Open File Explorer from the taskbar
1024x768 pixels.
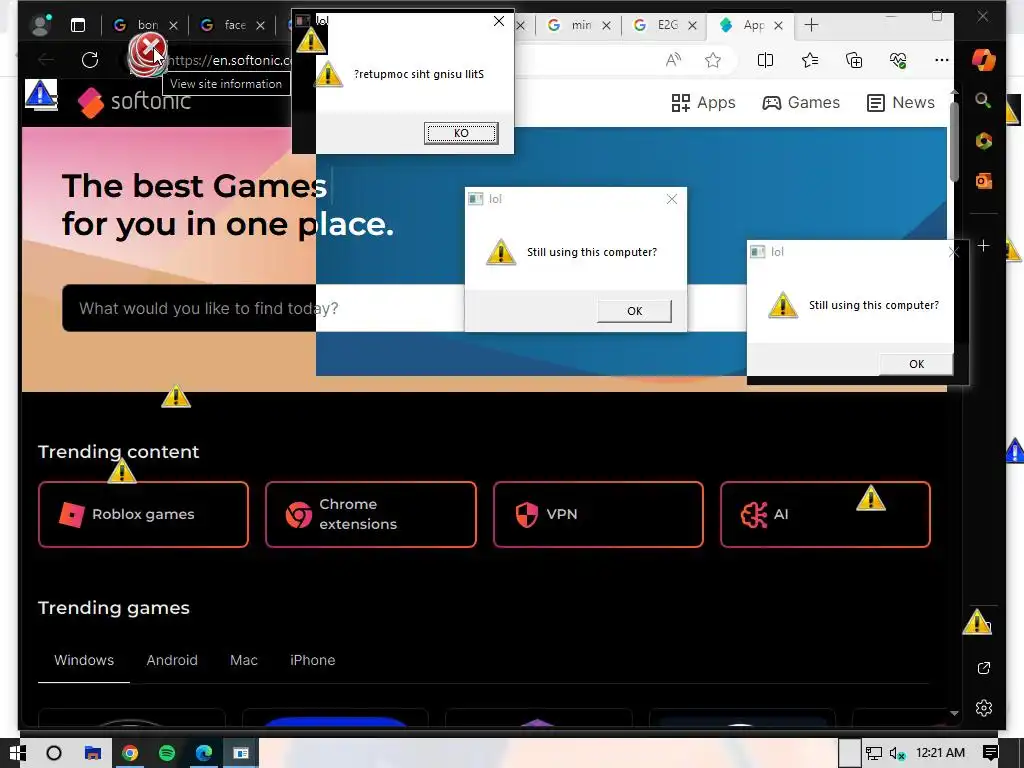(93, 753)
